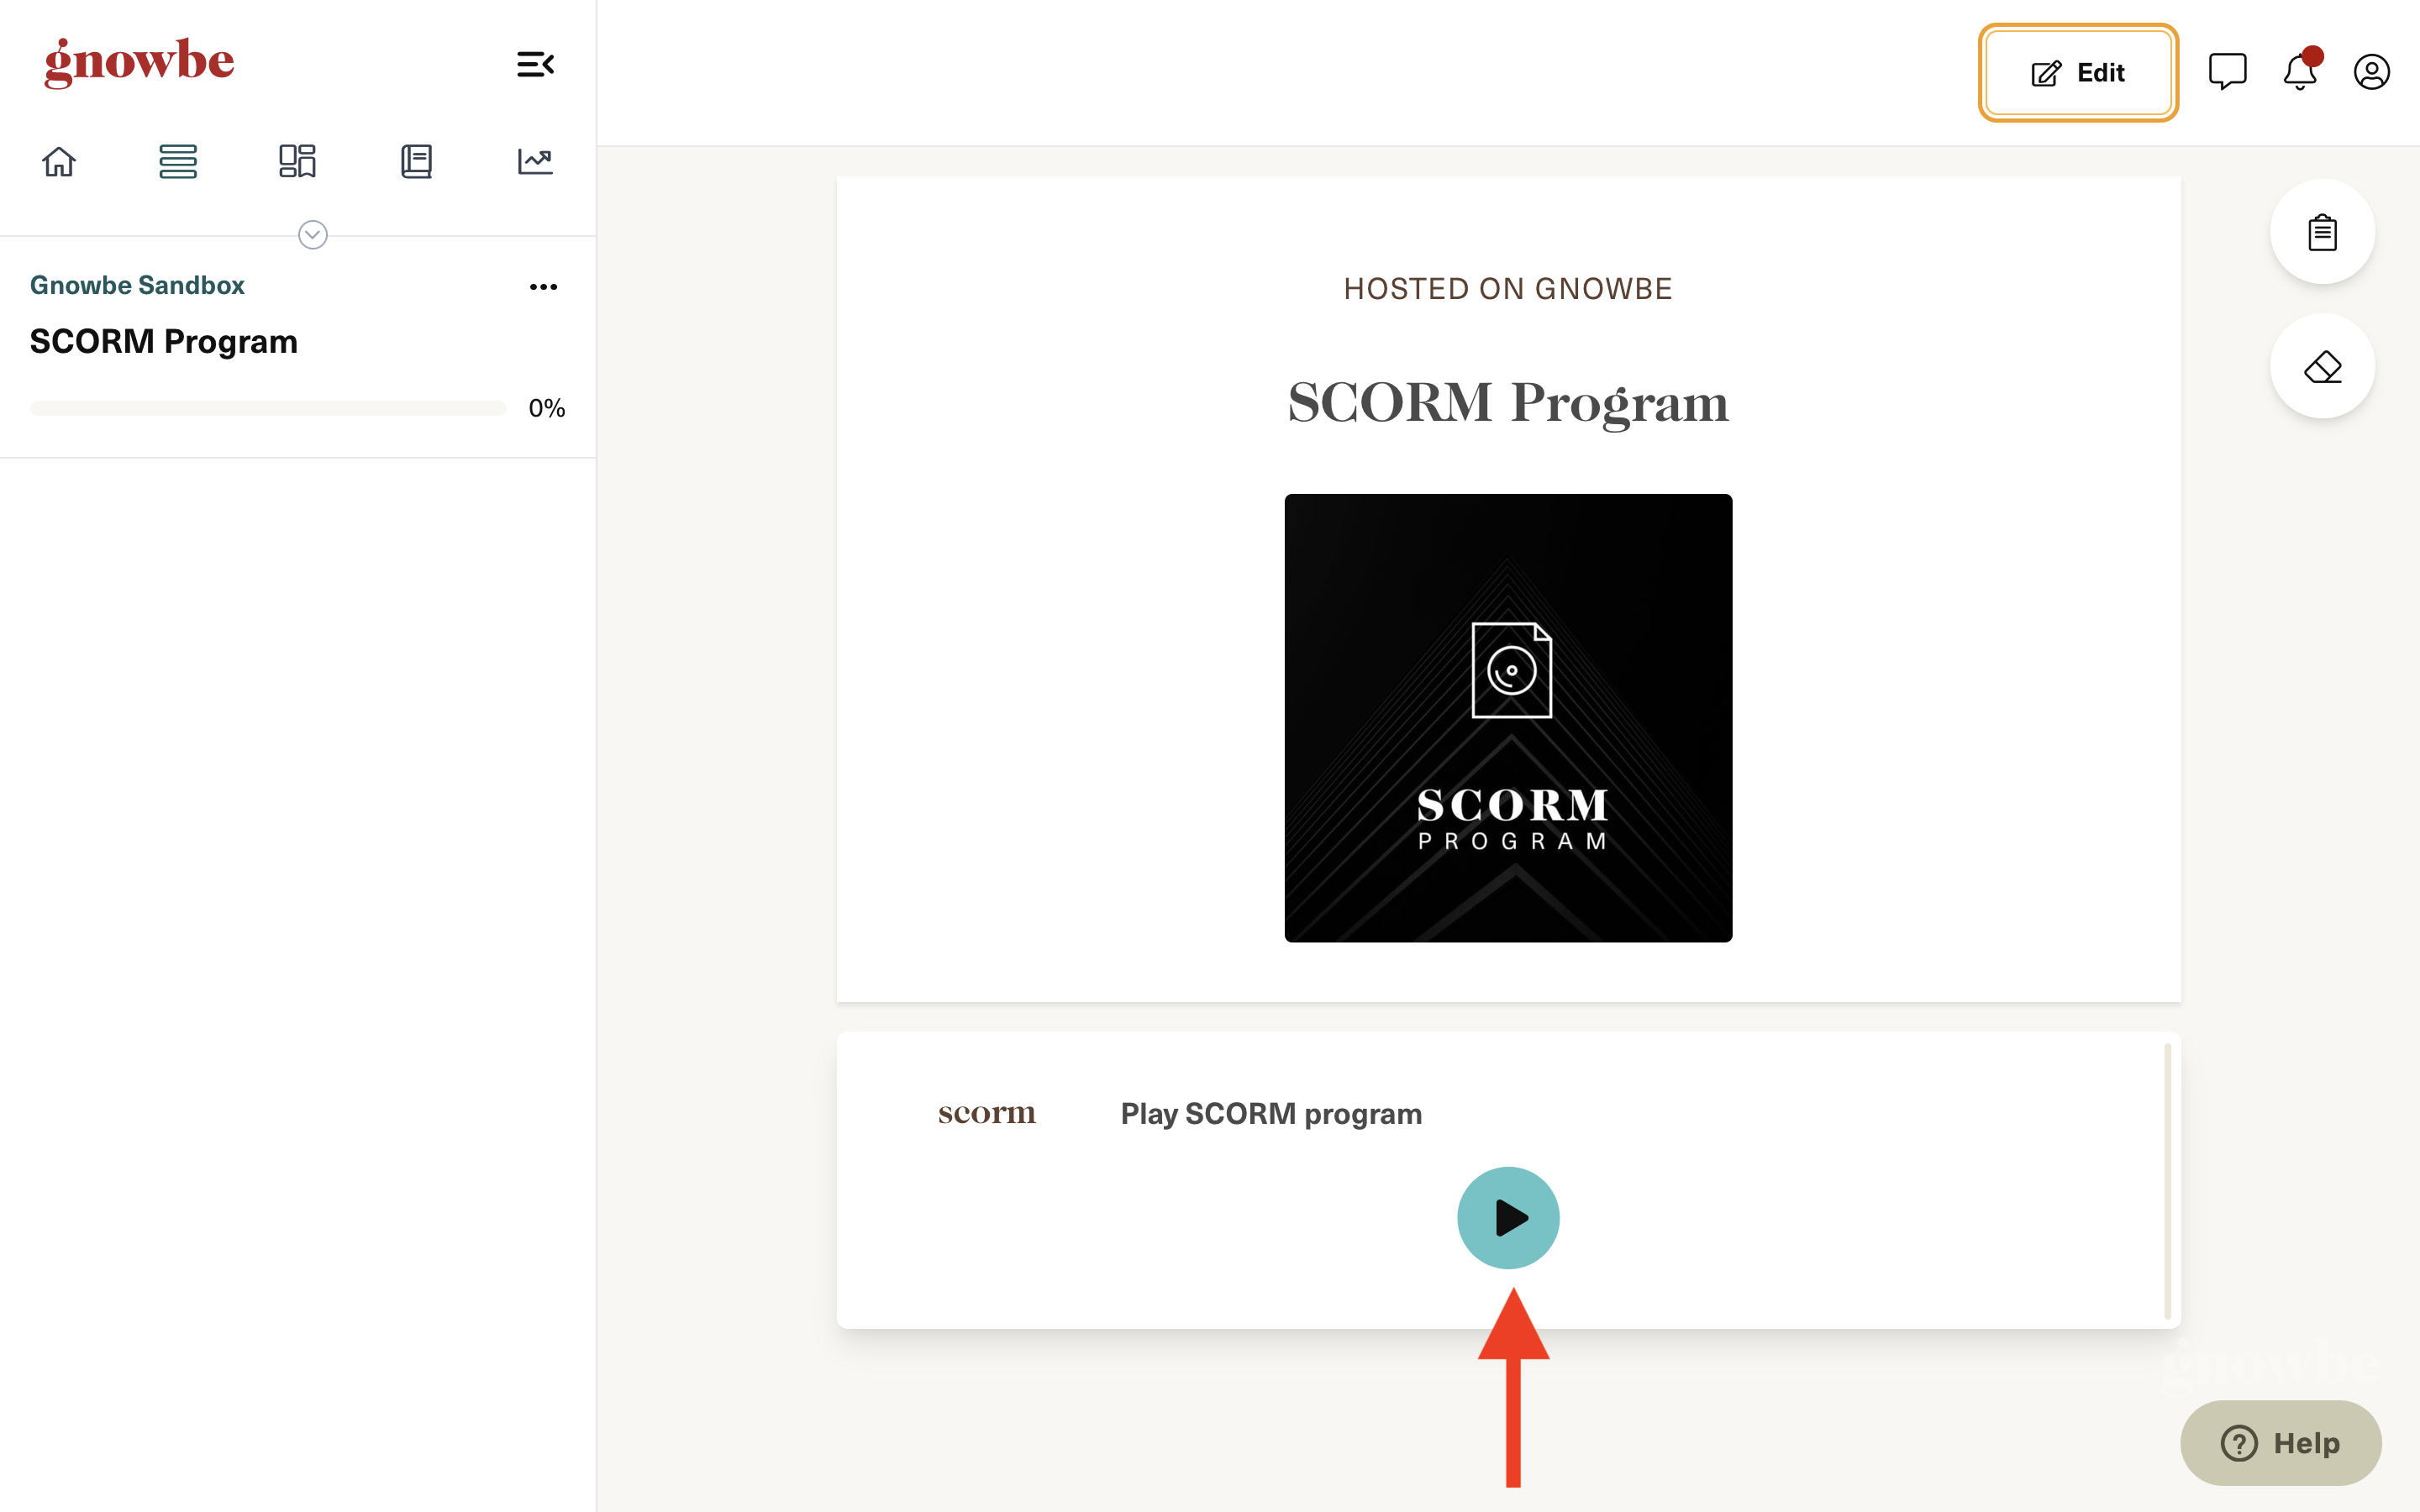This screenshot has width=2420, height=1512.
Task: Open the user profile icon
Action: 2371,72
